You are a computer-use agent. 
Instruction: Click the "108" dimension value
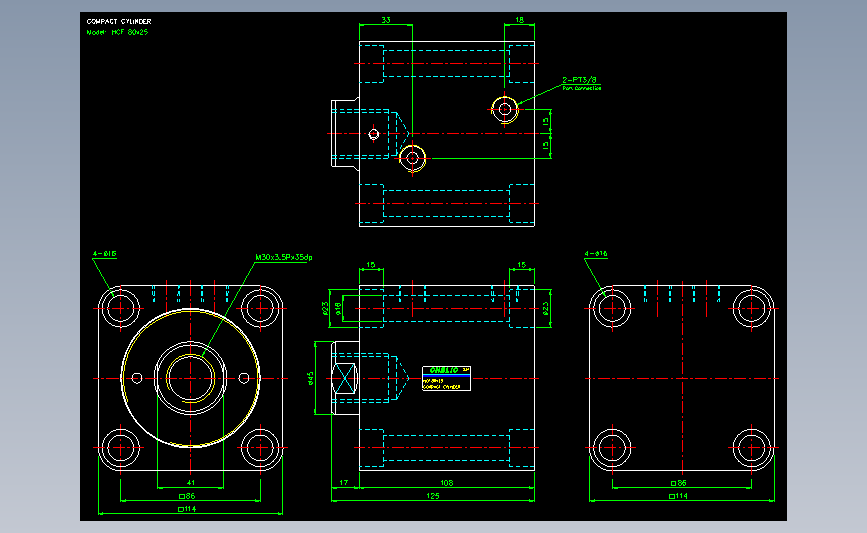[447, 483]
